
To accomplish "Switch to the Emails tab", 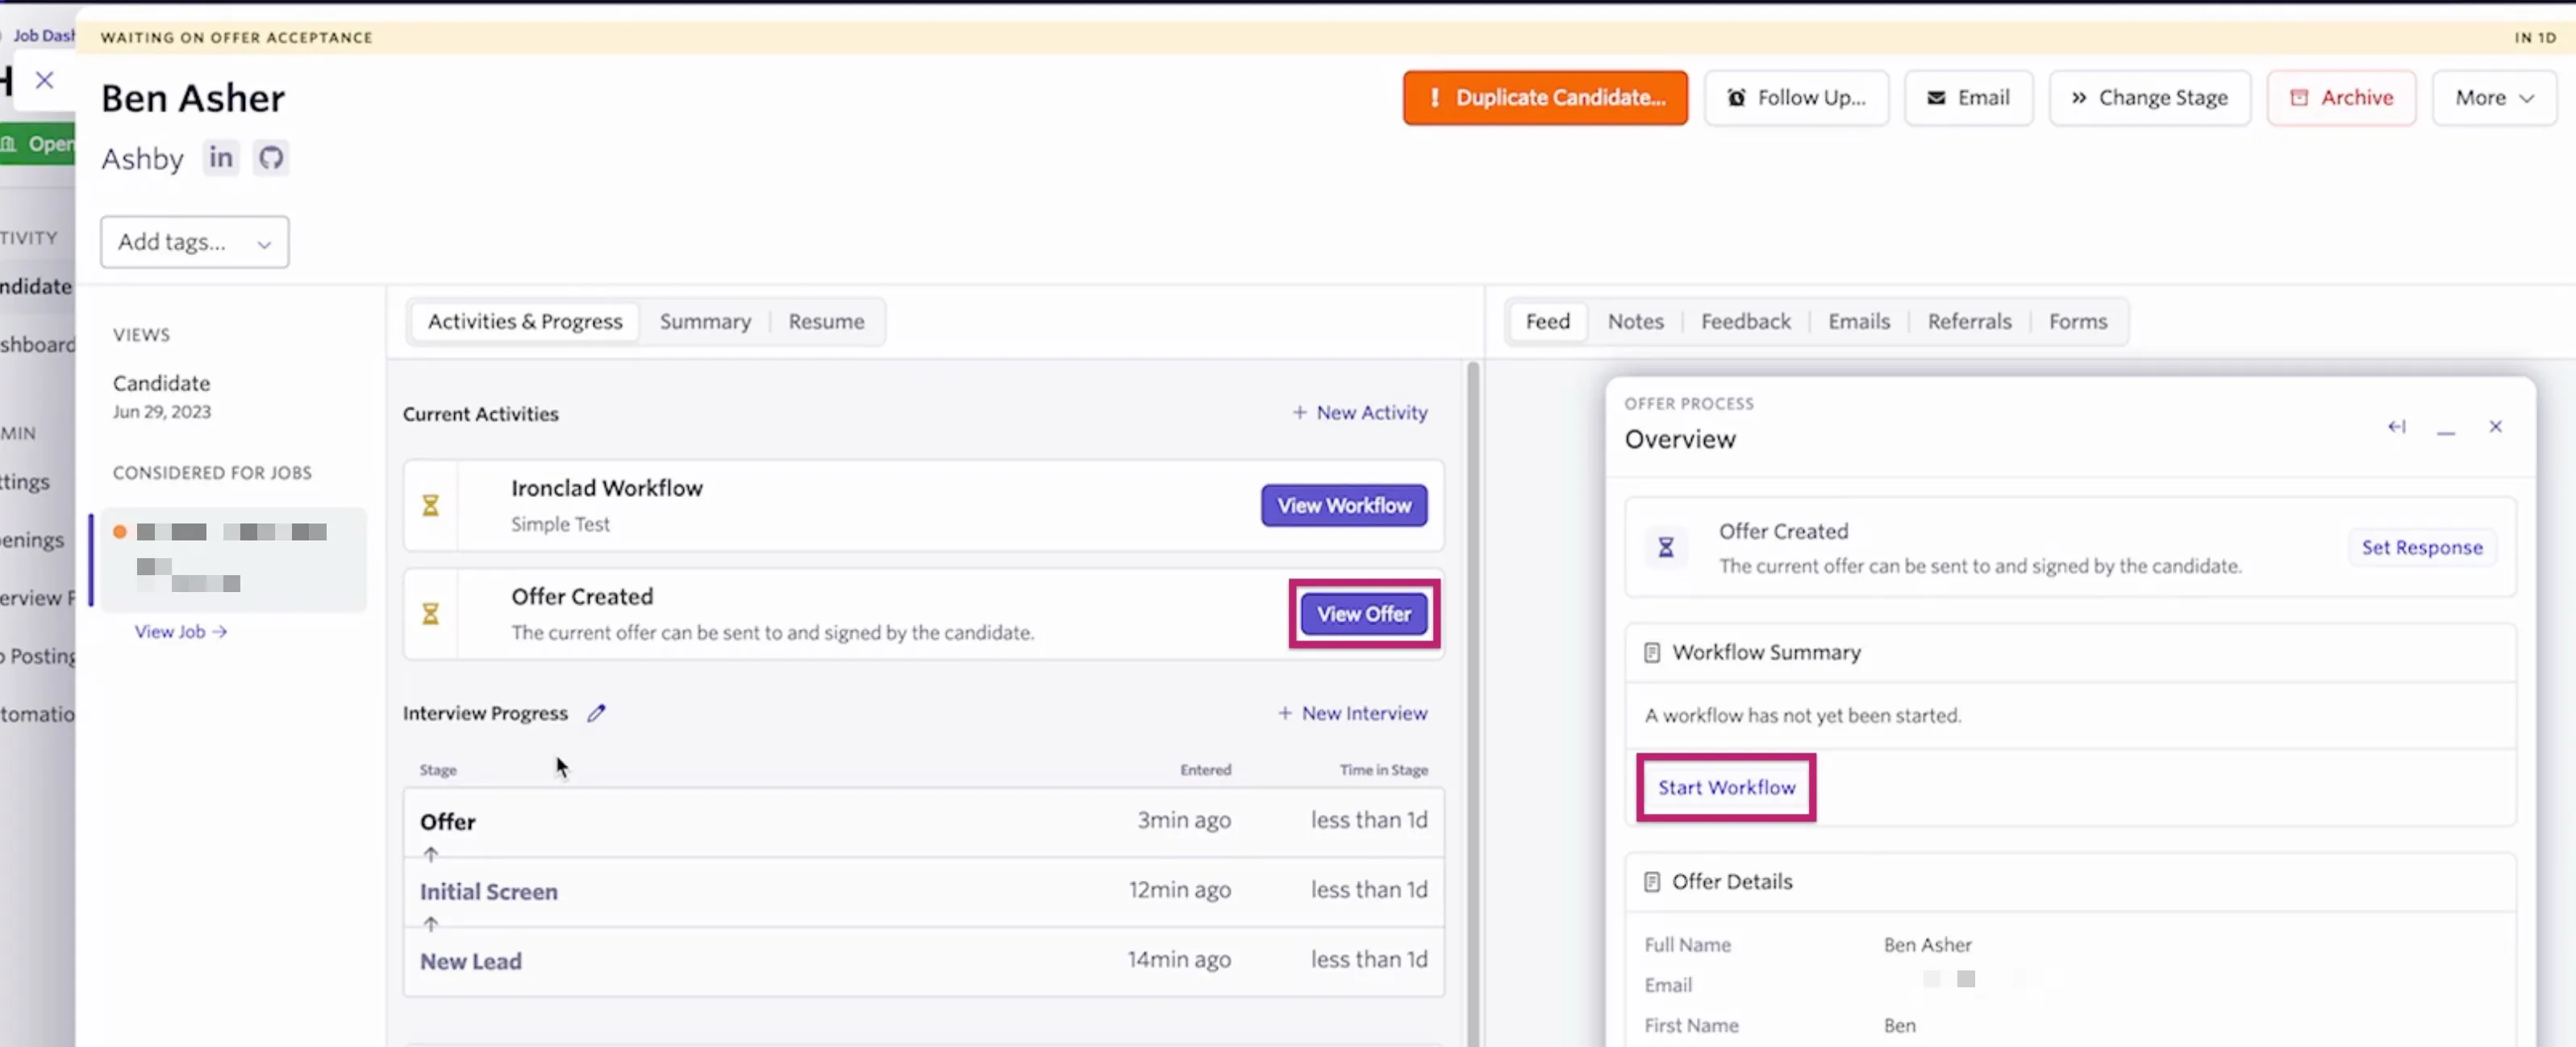I will click(x=1858, y=322).
